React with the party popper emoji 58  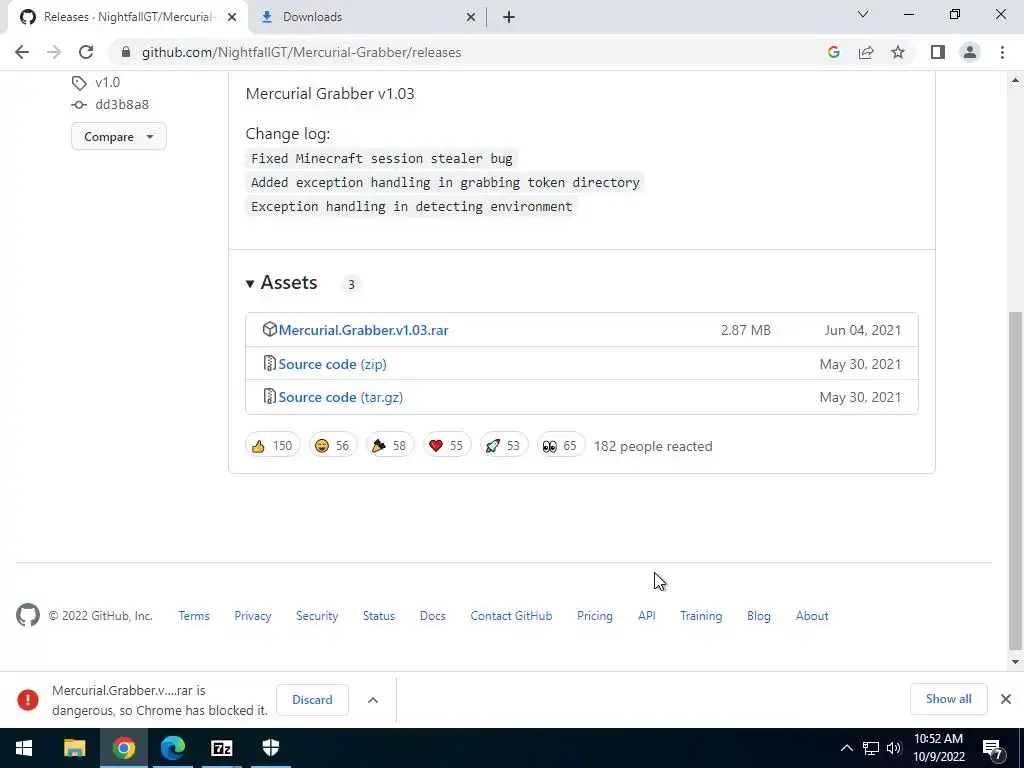pos(390,445)
